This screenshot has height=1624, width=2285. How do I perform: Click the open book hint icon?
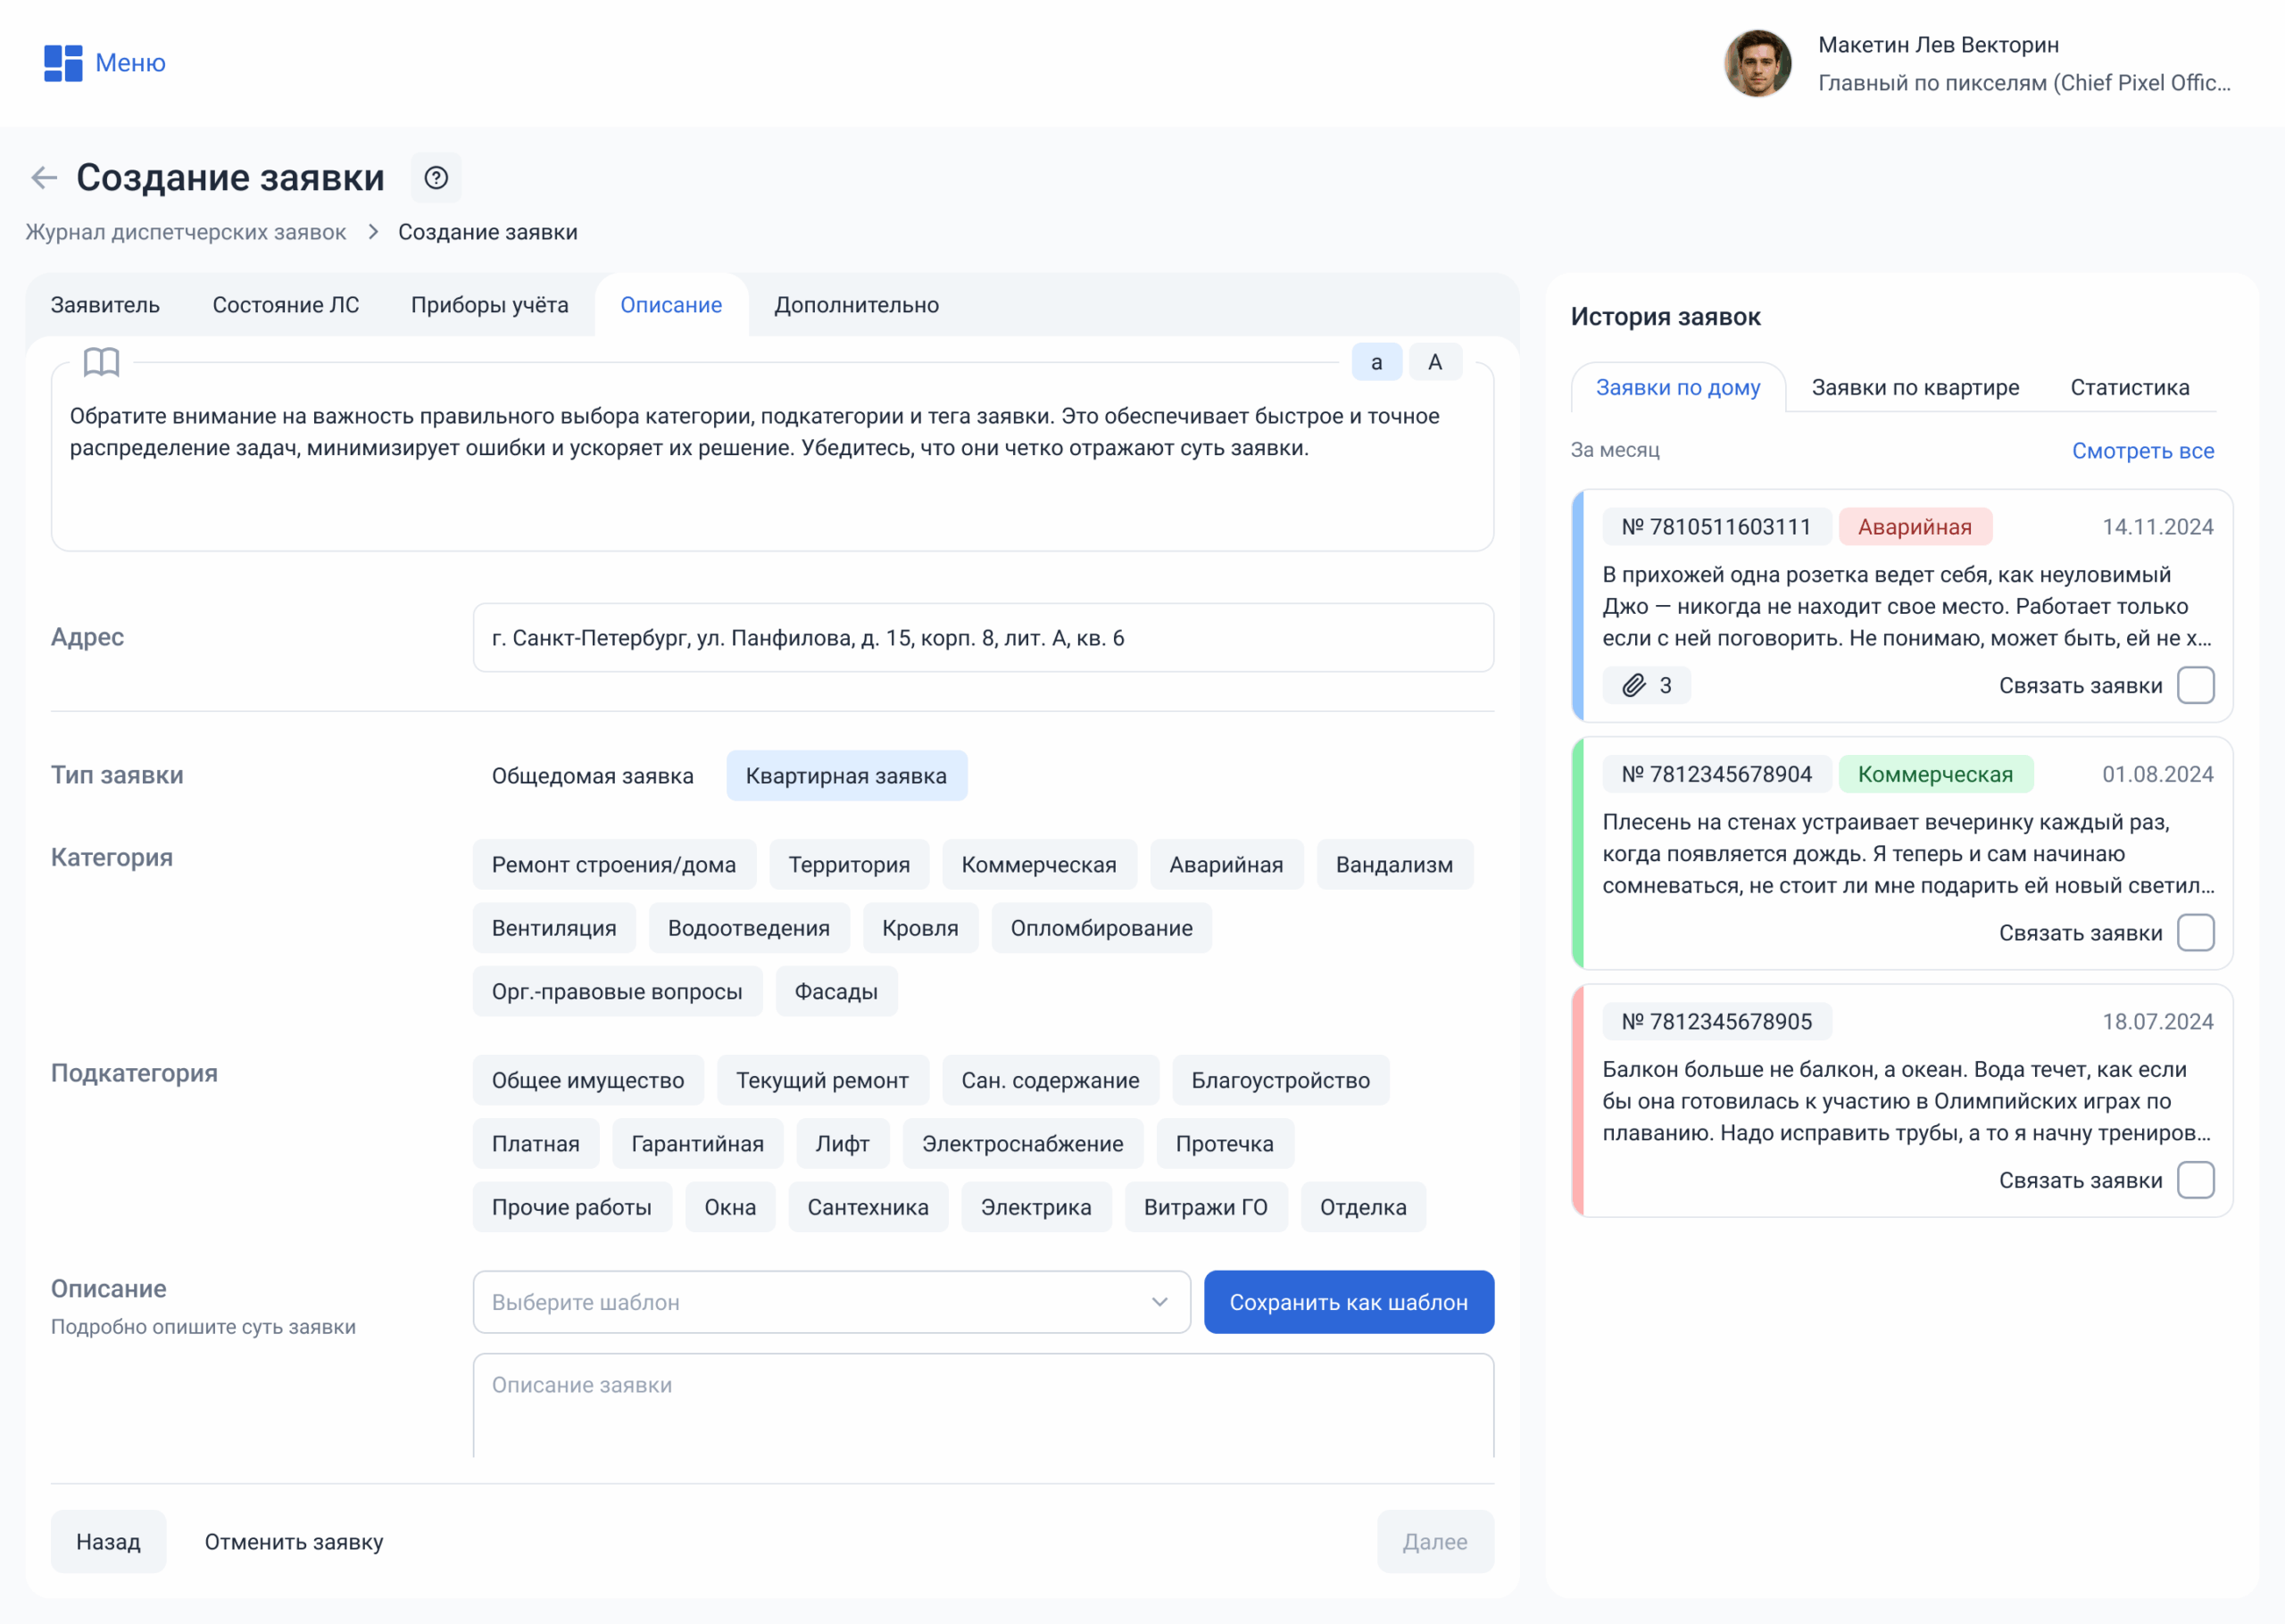point(101,362)
